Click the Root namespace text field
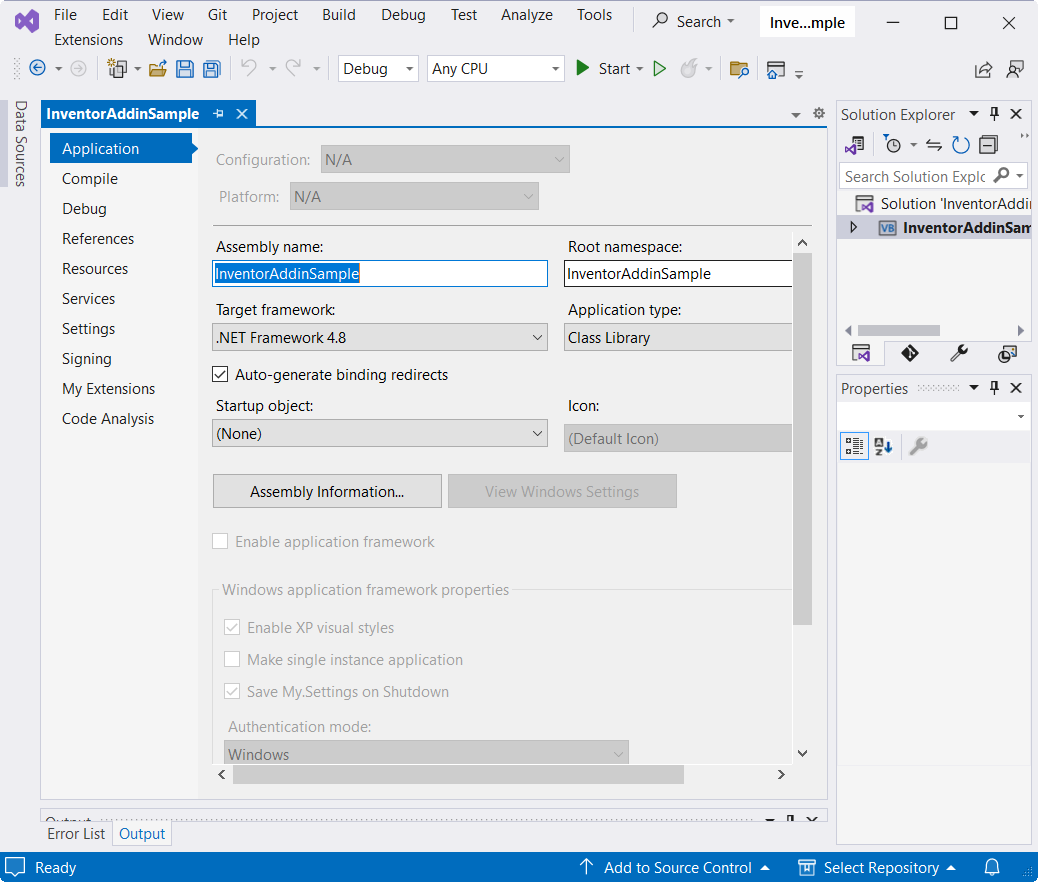The height and width of the screenshot is (882, 1038). [x=678, y=273]
